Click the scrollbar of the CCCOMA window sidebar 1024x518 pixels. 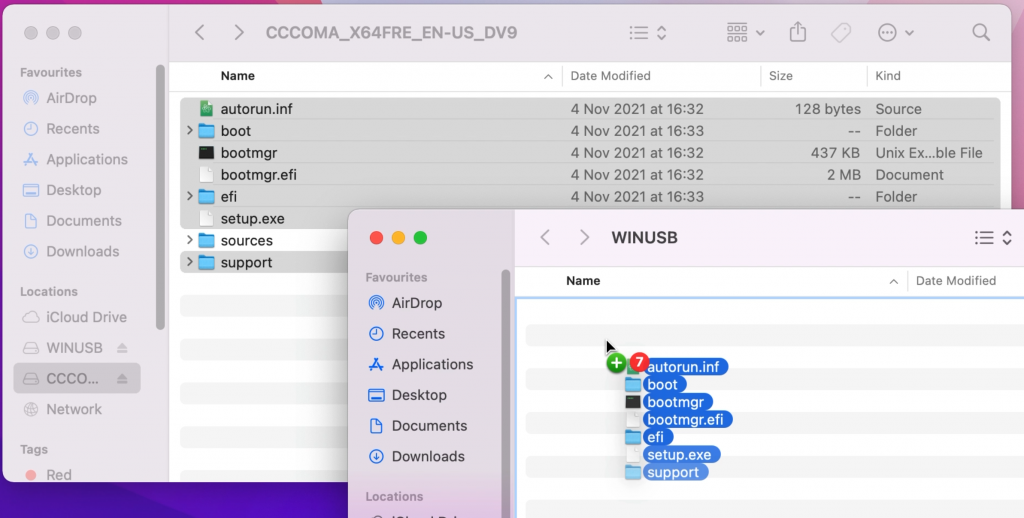(x=161, y=196)
